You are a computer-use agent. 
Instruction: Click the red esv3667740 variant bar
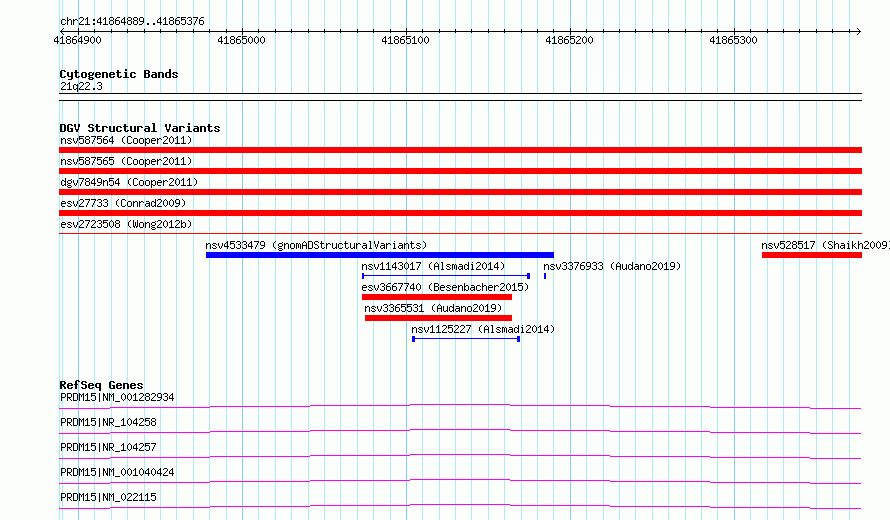click(x=437, y=297)
